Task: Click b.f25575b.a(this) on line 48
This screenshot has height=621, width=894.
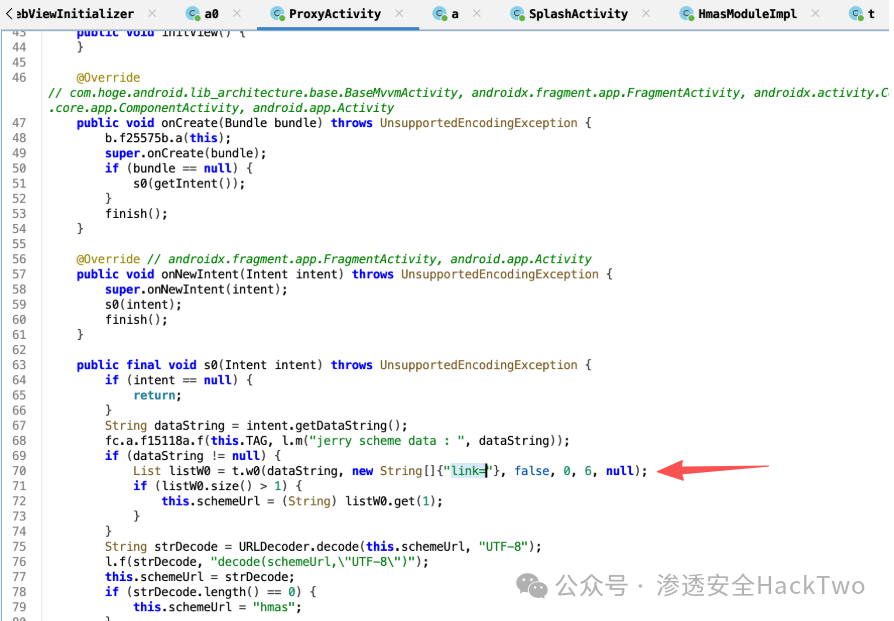Action: [x=165, y=138]
